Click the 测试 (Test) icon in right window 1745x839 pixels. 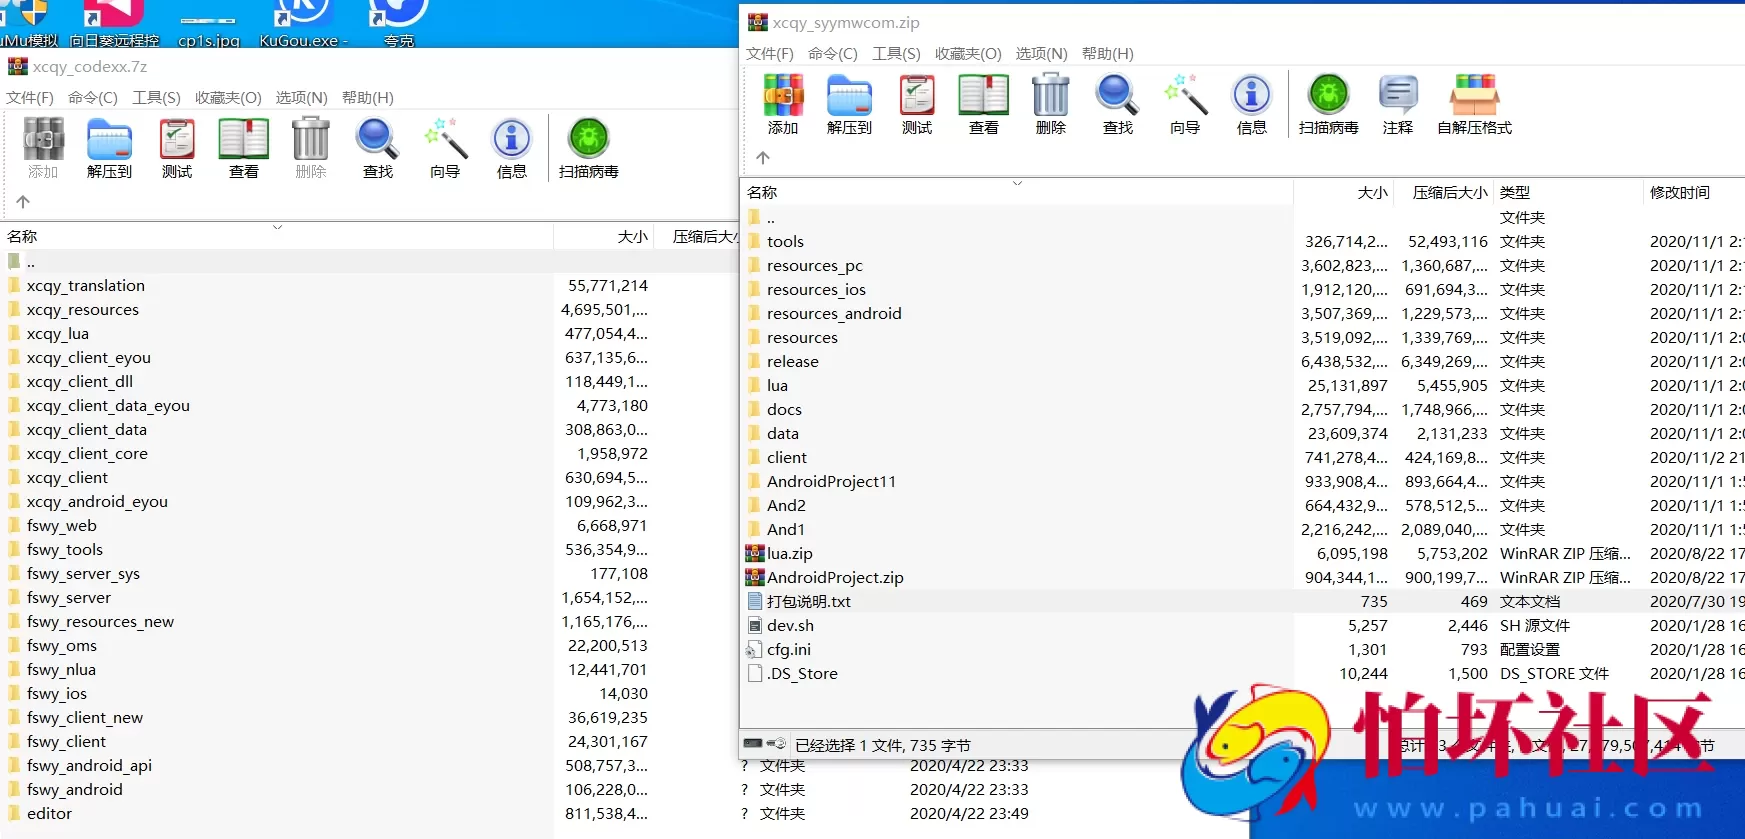point(916,104)
